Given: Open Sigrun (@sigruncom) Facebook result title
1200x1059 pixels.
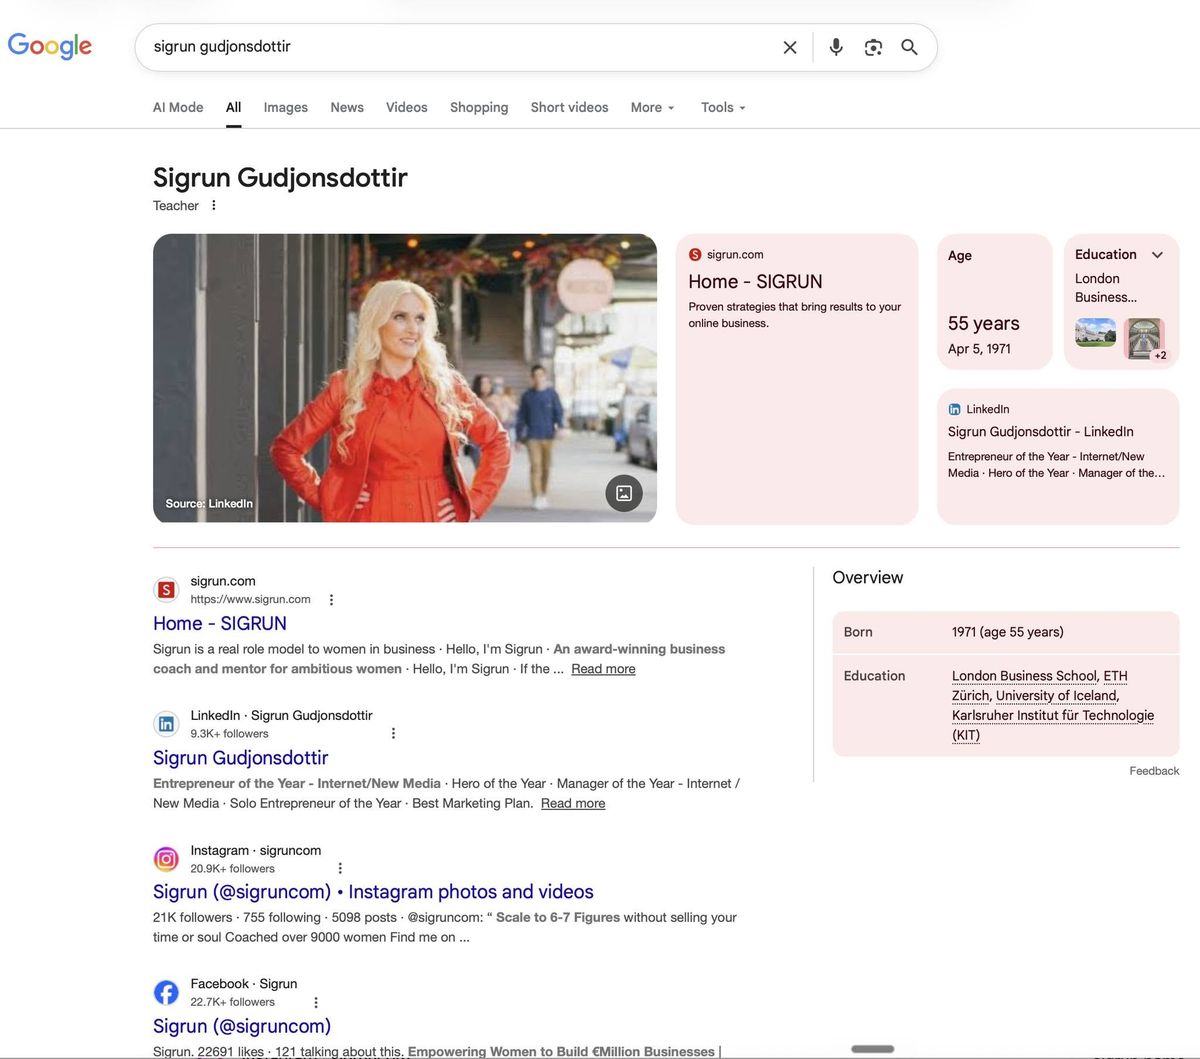Looking at the screenshot, I should (x=242, y=1026).
